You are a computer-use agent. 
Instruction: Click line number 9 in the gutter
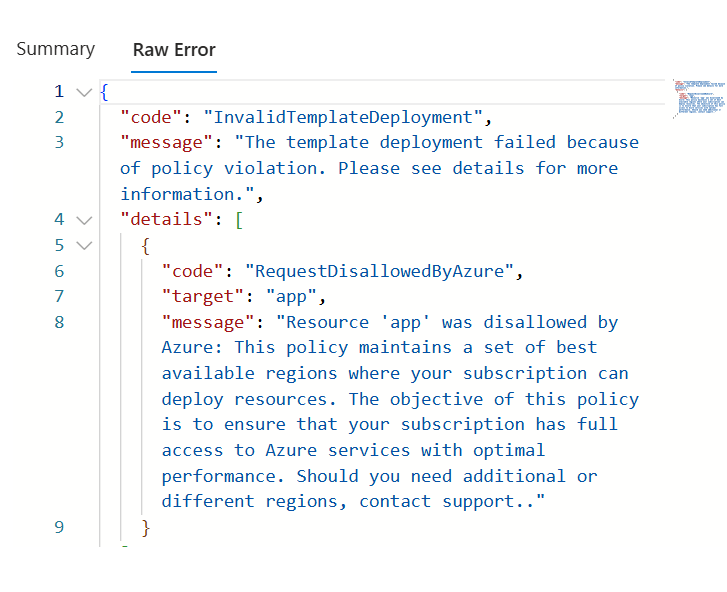(x=59, y=527)
